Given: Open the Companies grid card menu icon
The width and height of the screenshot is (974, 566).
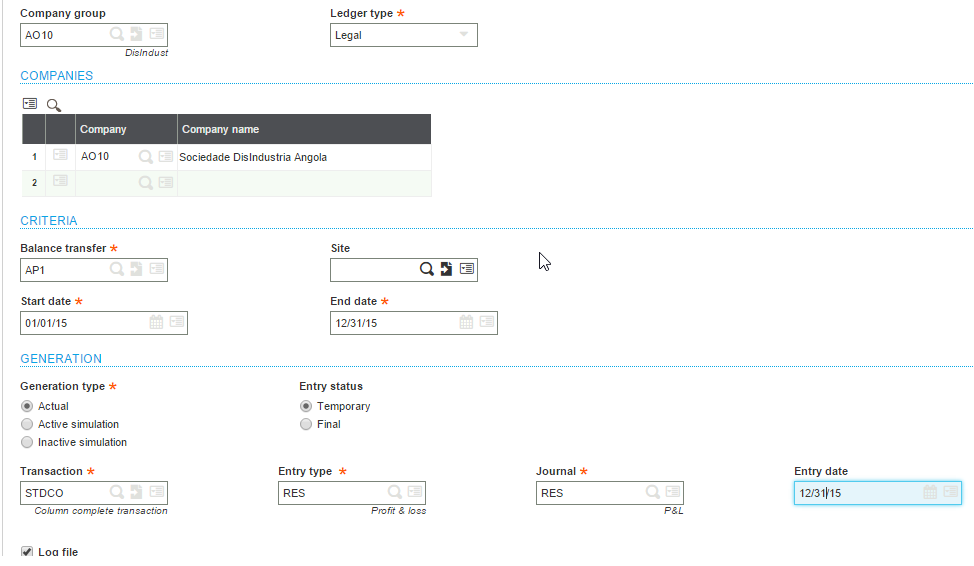Looking at the screenshot, I should 30,104.
